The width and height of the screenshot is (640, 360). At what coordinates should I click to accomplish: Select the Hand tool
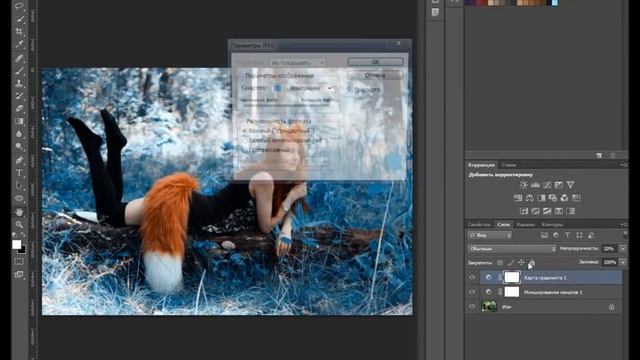pyautogui.click(x=19, y=212)
